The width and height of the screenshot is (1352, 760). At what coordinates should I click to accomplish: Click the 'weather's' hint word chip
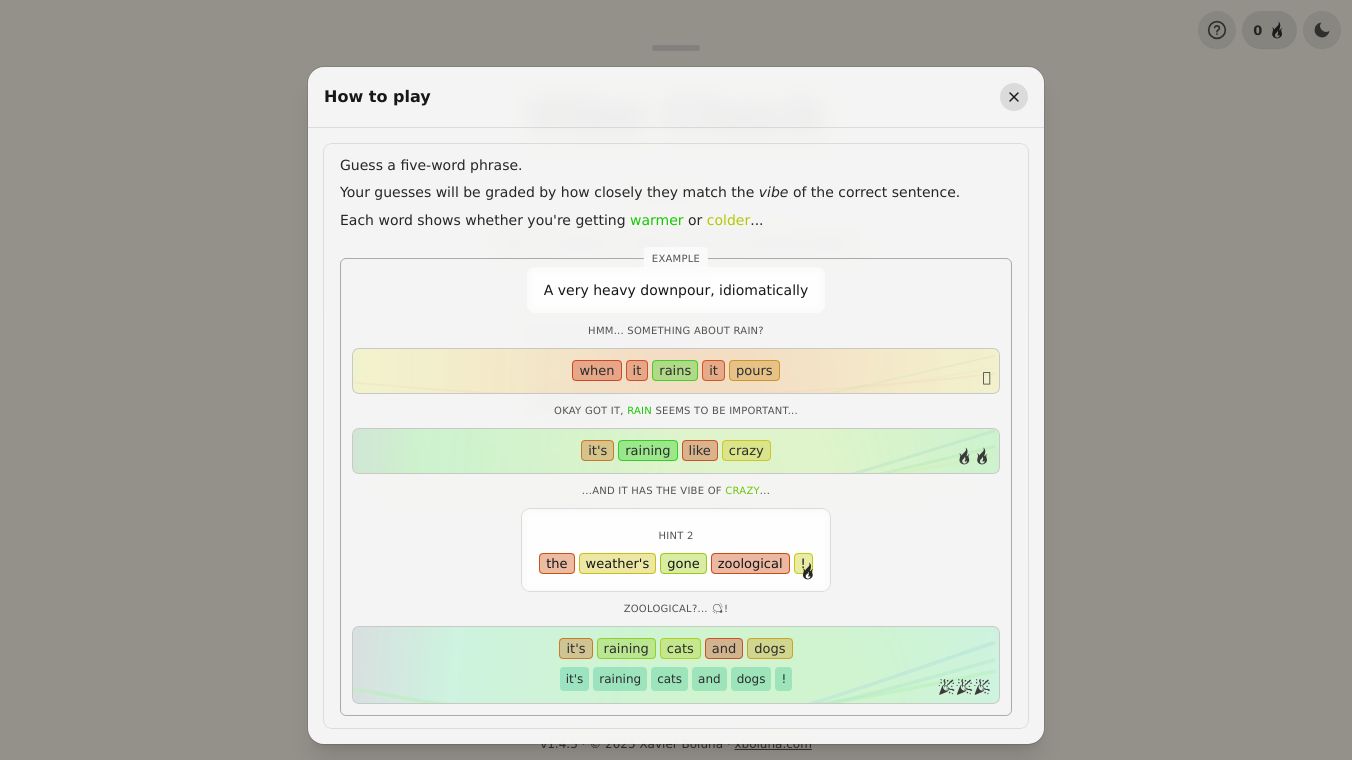tap(617, 564)
